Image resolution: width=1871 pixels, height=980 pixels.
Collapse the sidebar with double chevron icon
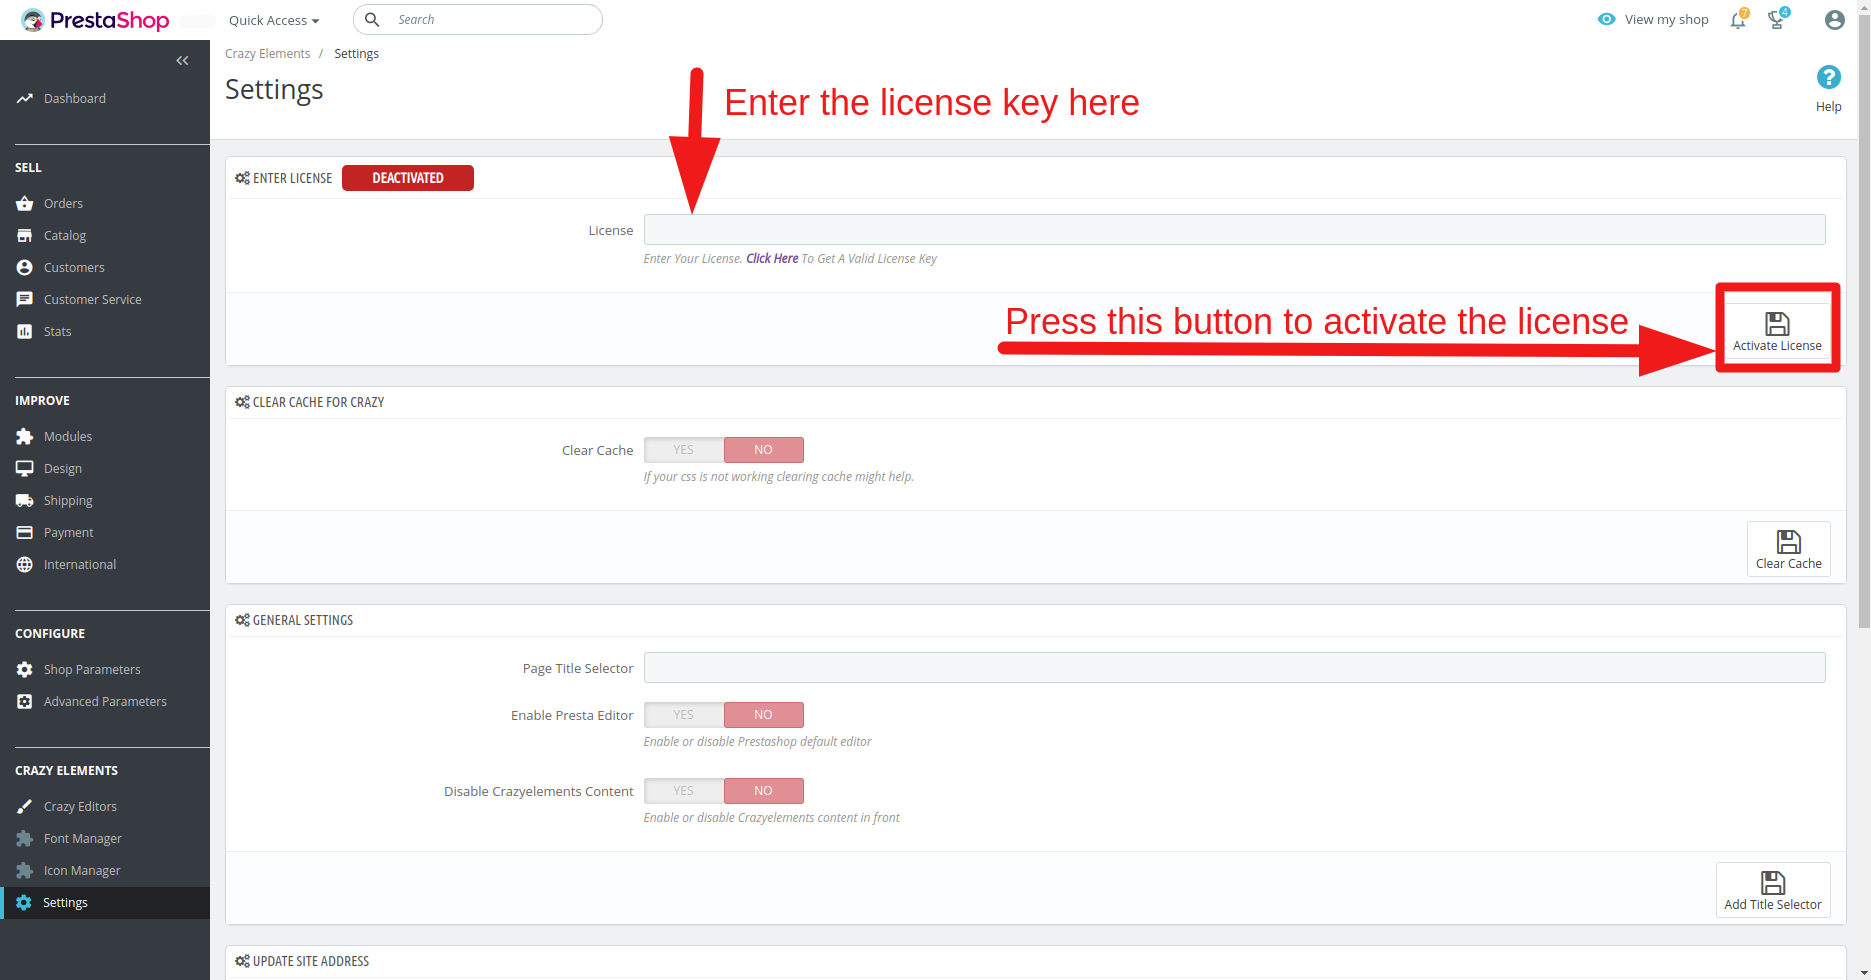pos(182,61)
